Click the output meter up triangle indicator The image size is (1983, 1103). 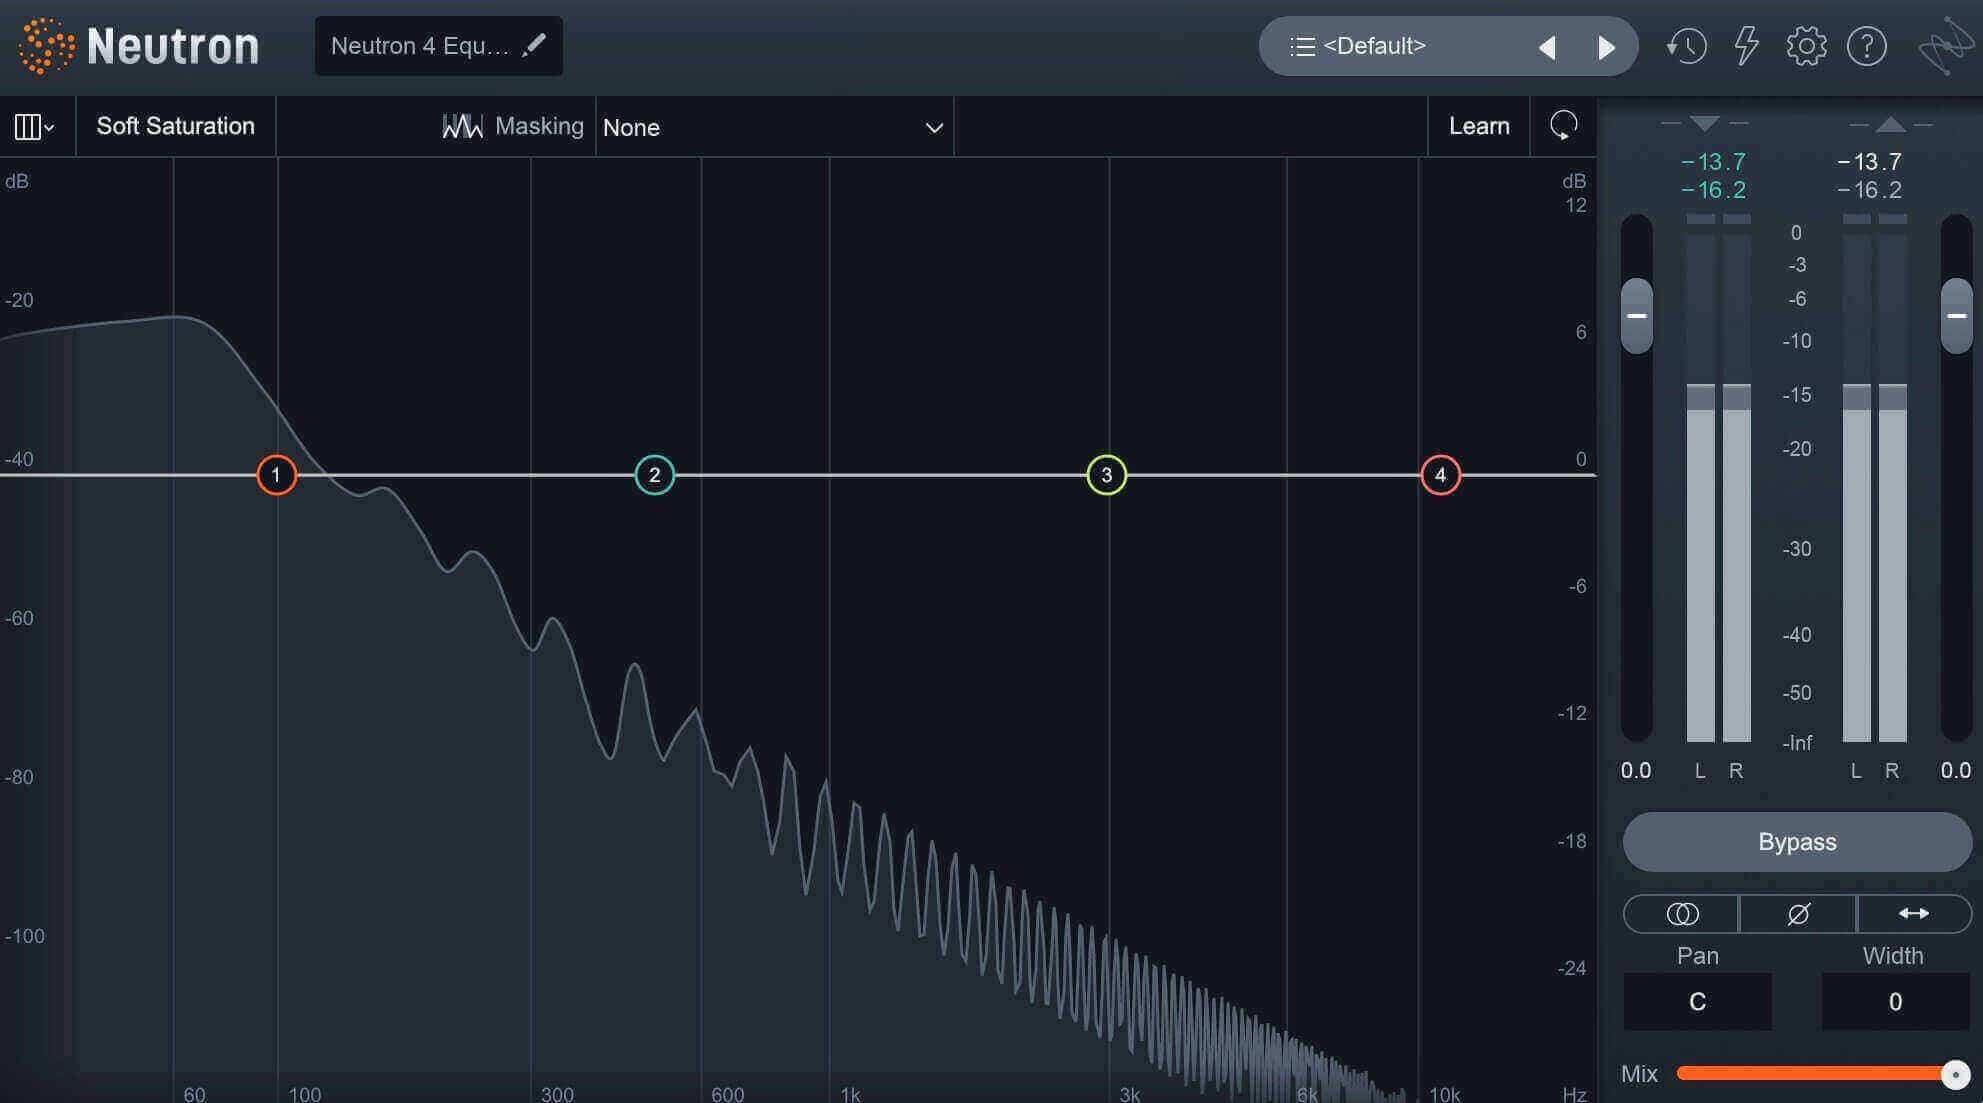1890,124
